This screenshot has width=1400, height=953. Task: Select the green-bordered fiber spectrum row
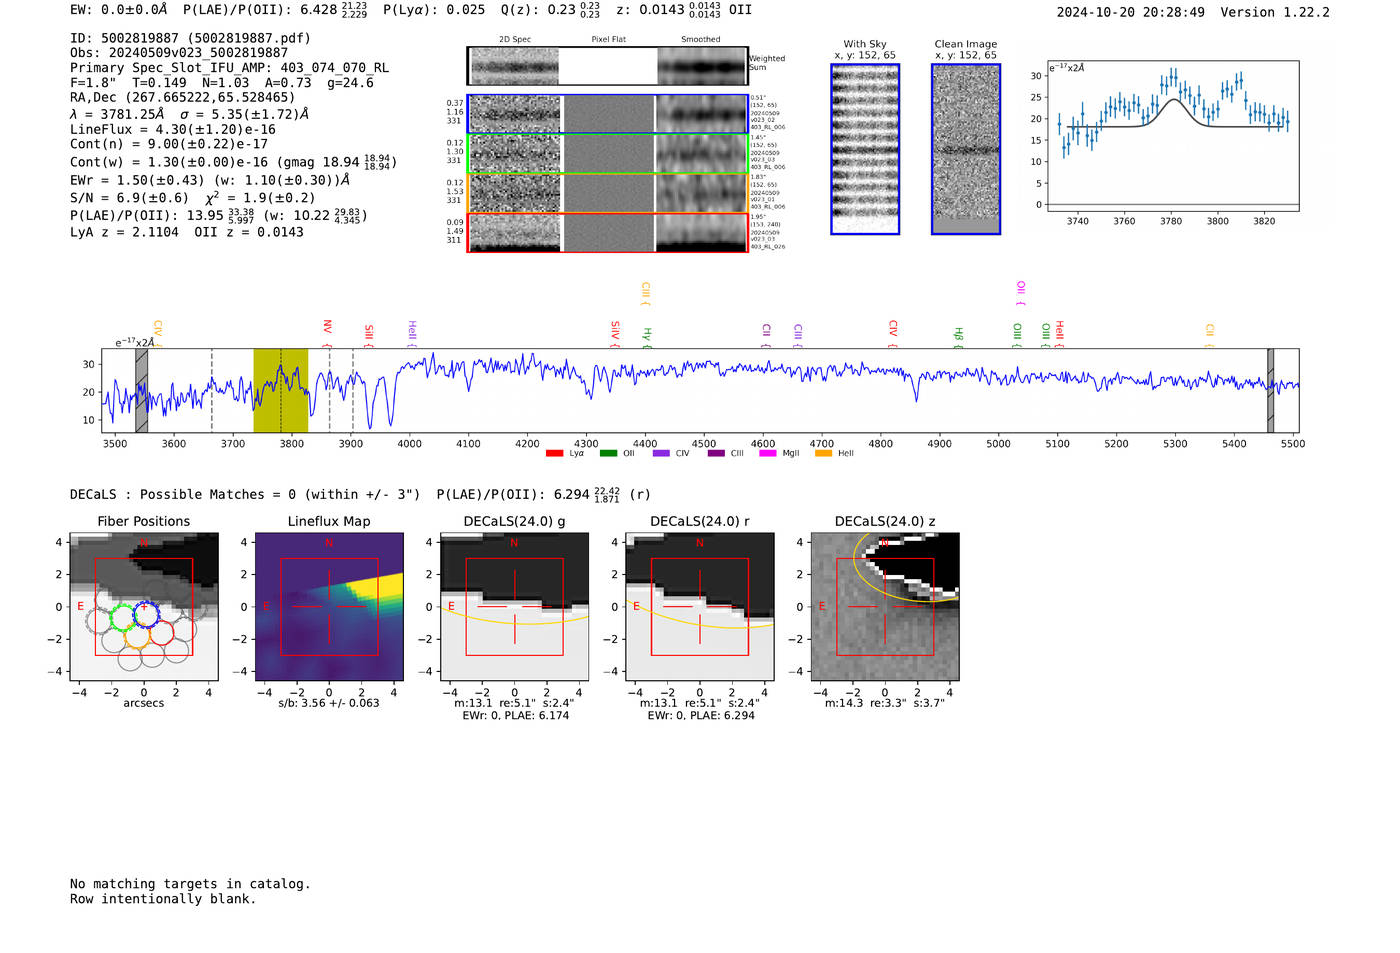tap(607, 153)
